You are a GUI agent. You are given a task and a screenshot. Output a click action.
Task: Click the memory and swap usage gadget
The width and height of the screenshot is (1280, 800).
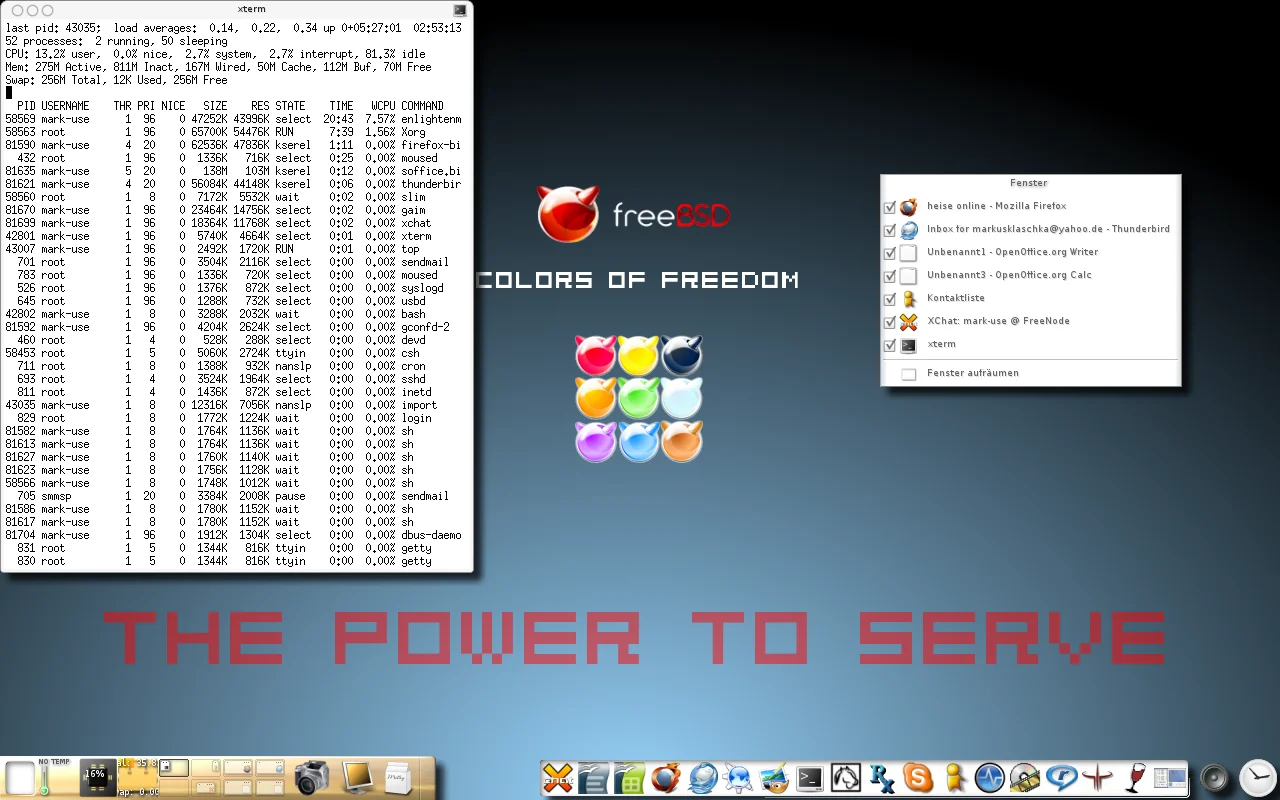click(x=138, y=777)
